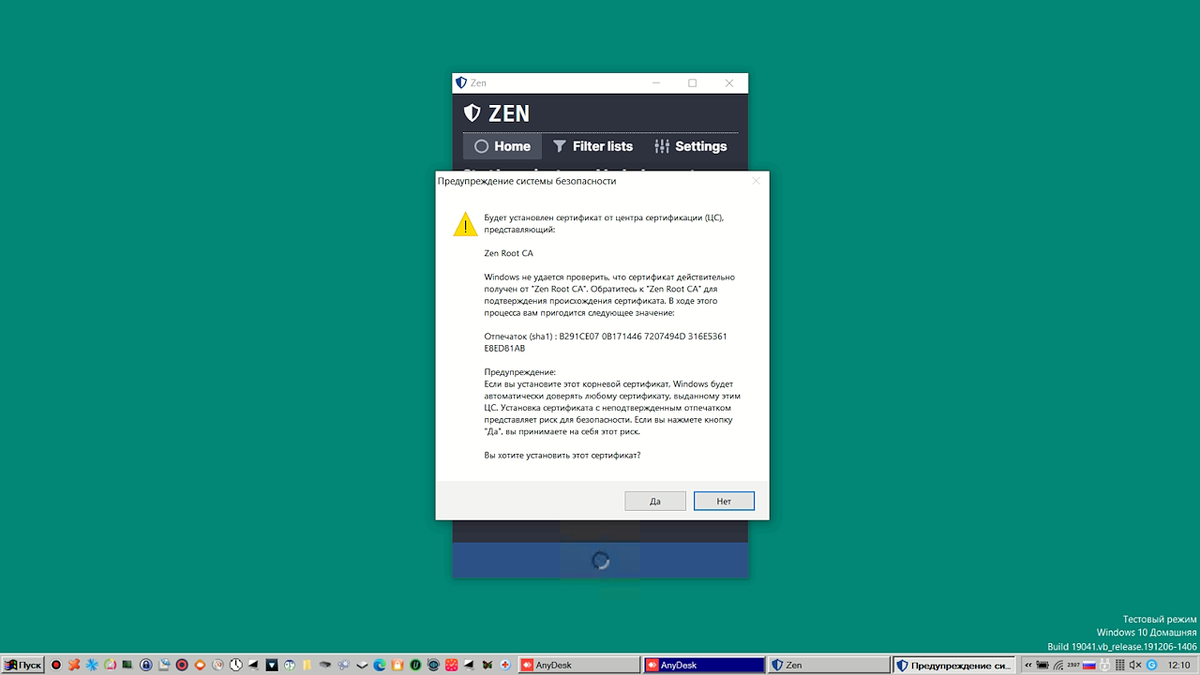This screenshot has width=1200, height=675.
Task: Switch input language via Russian flag
Action: tap(1089, 665)
